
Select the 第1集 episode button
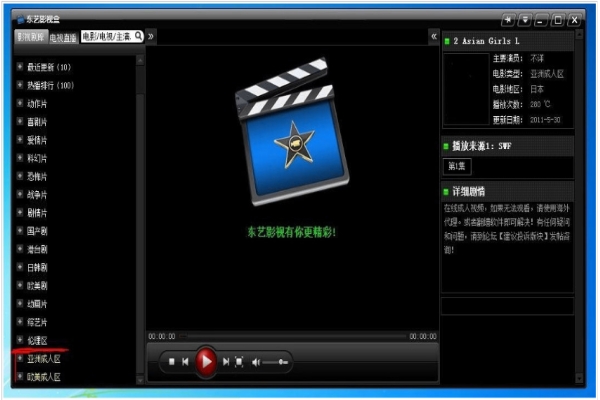click(457, 165)
